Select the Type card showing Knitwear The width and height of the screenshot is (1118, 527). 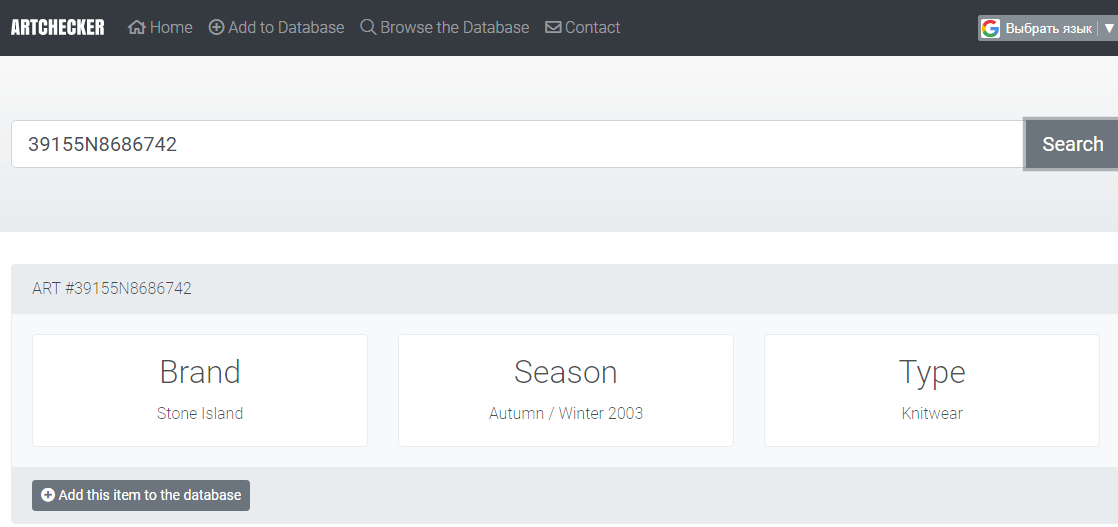[x=932, y=391]
